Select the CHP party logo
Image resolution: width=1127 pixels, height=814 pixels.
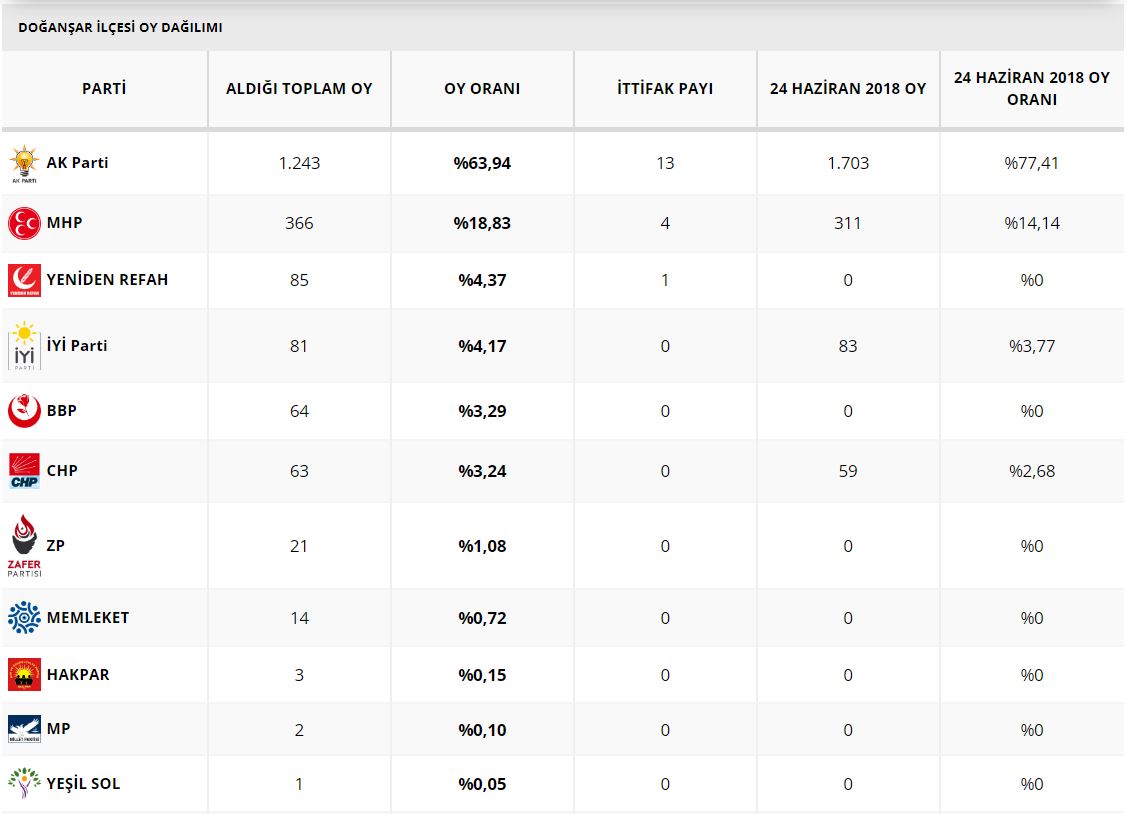(24, 471)
